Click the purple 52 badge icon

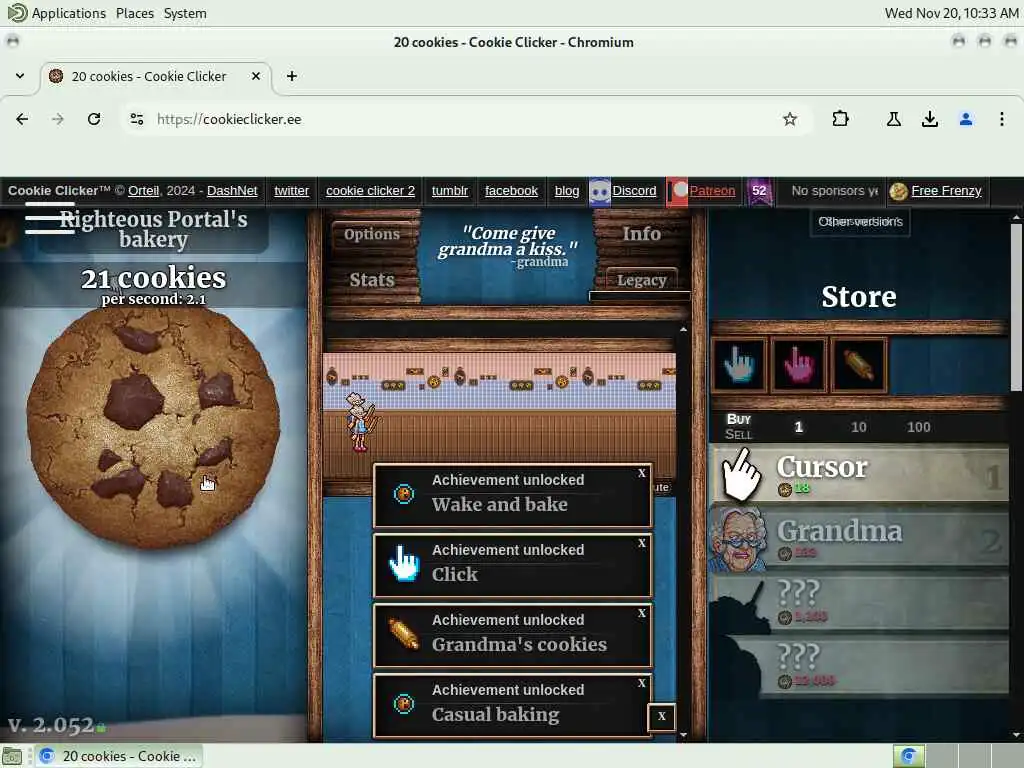pos(759,191)
